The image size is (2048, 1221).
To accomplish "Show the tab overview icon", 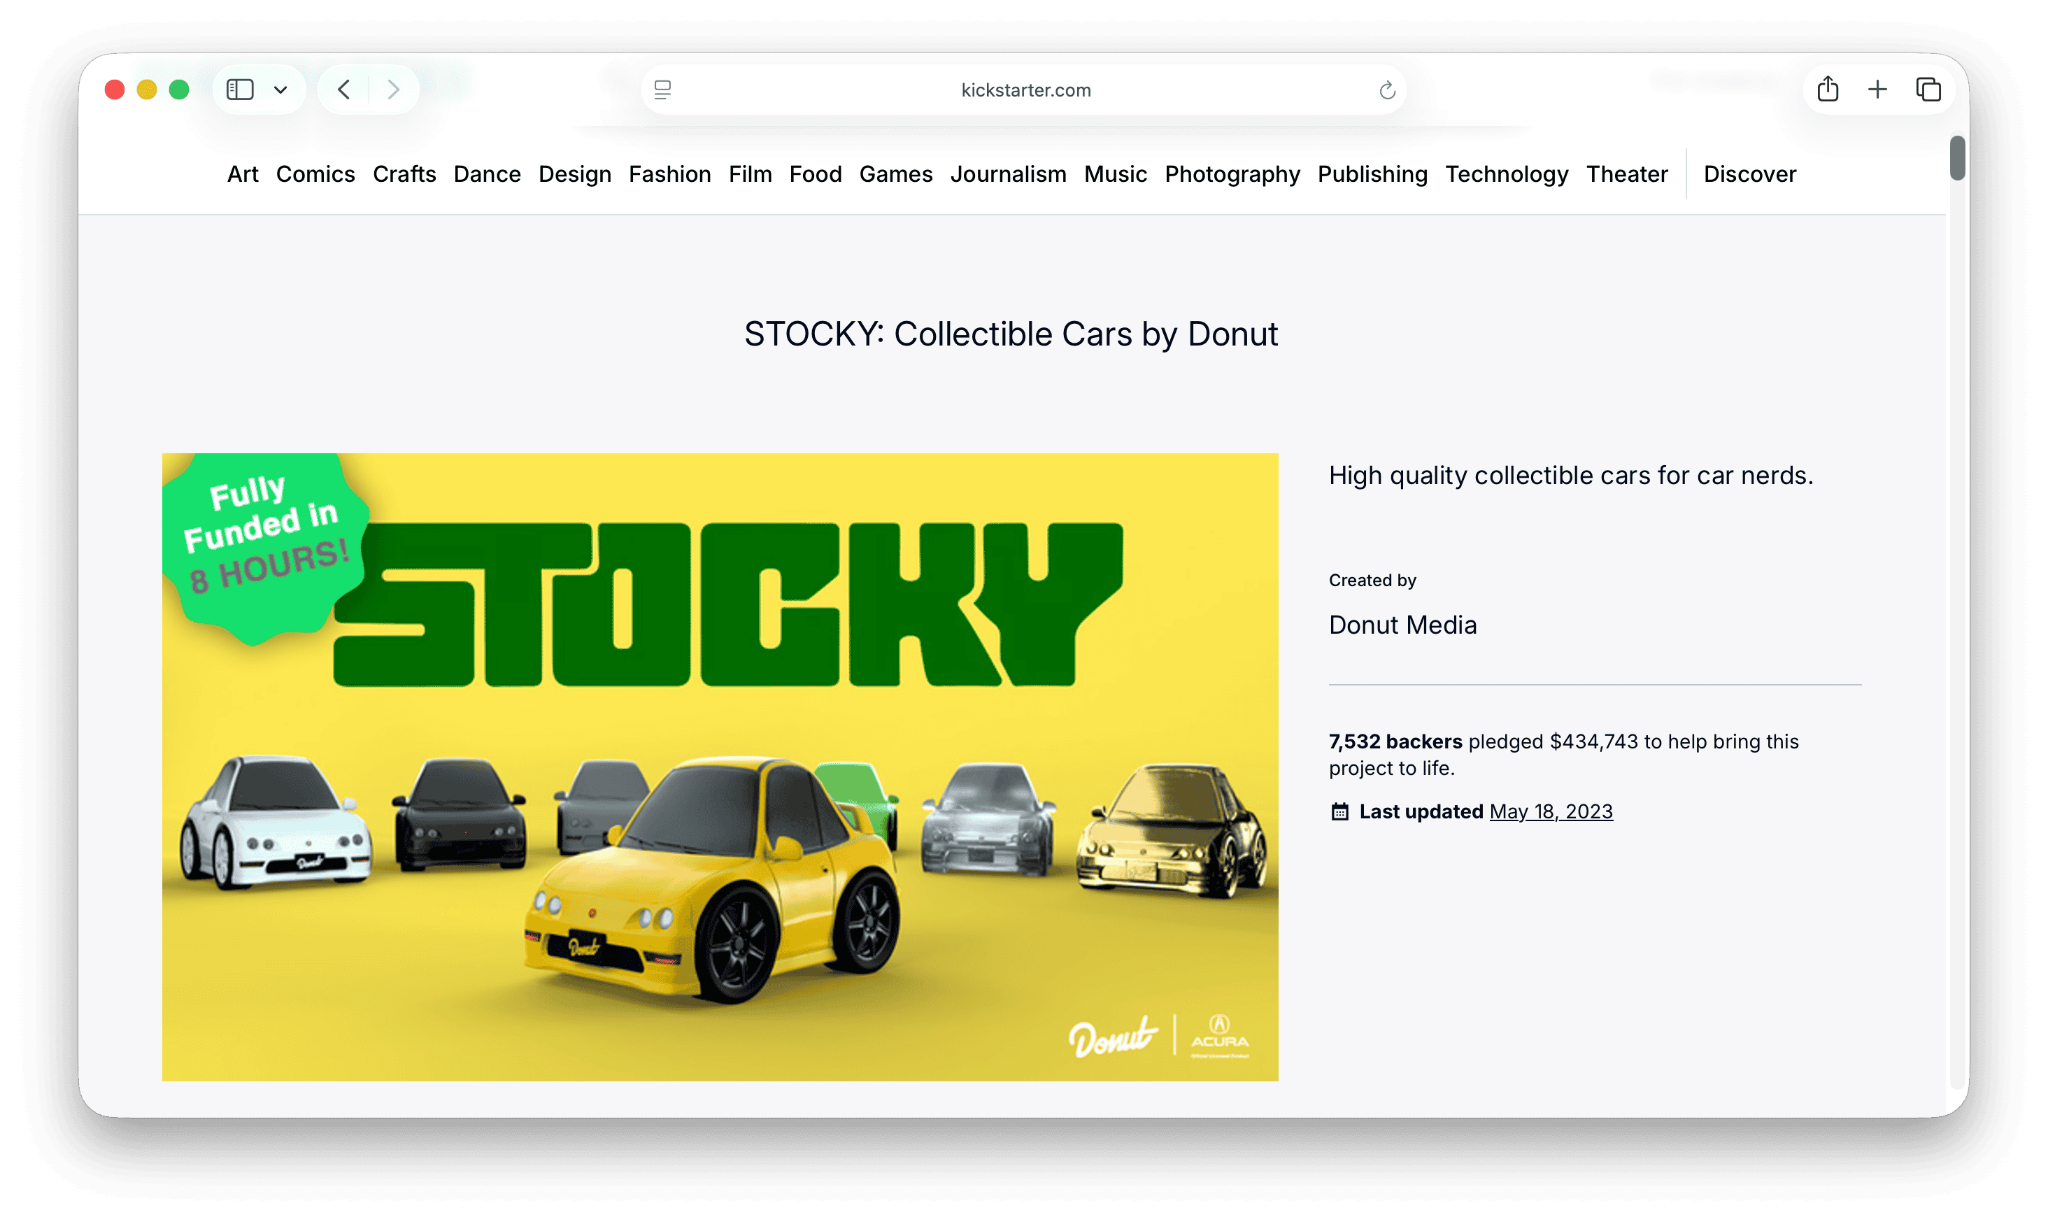I will [x=1929, y=90].
